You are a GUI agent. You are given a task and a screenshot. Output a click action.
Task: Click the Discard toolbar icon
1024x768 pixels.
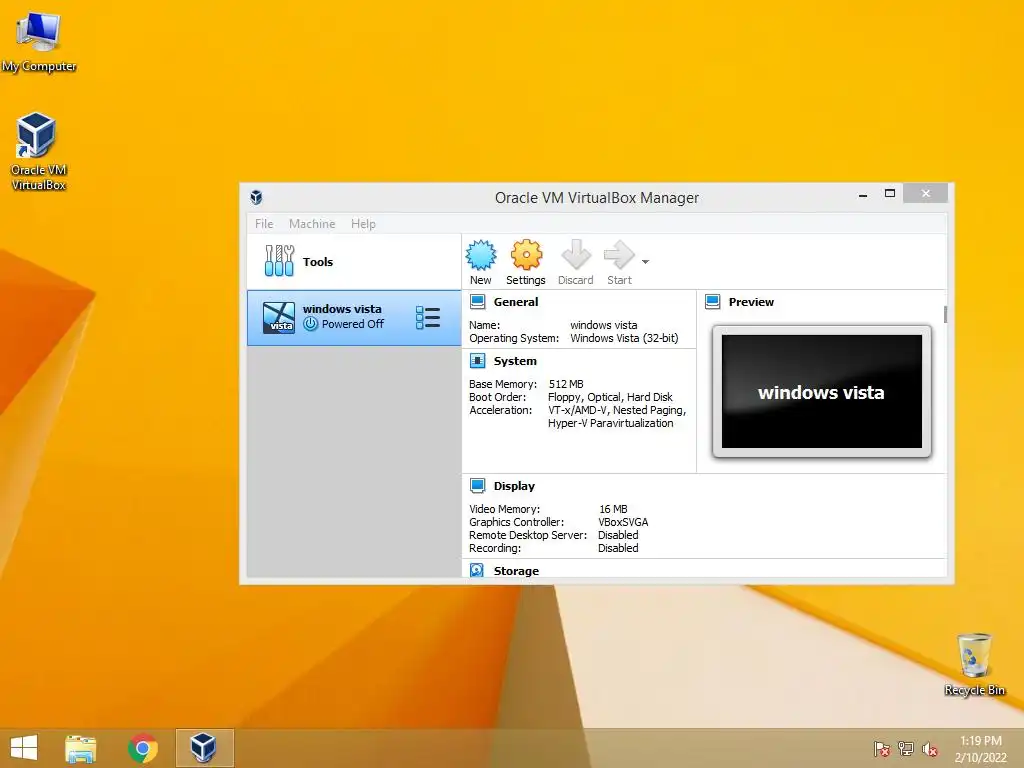click(x=575, y=255)
